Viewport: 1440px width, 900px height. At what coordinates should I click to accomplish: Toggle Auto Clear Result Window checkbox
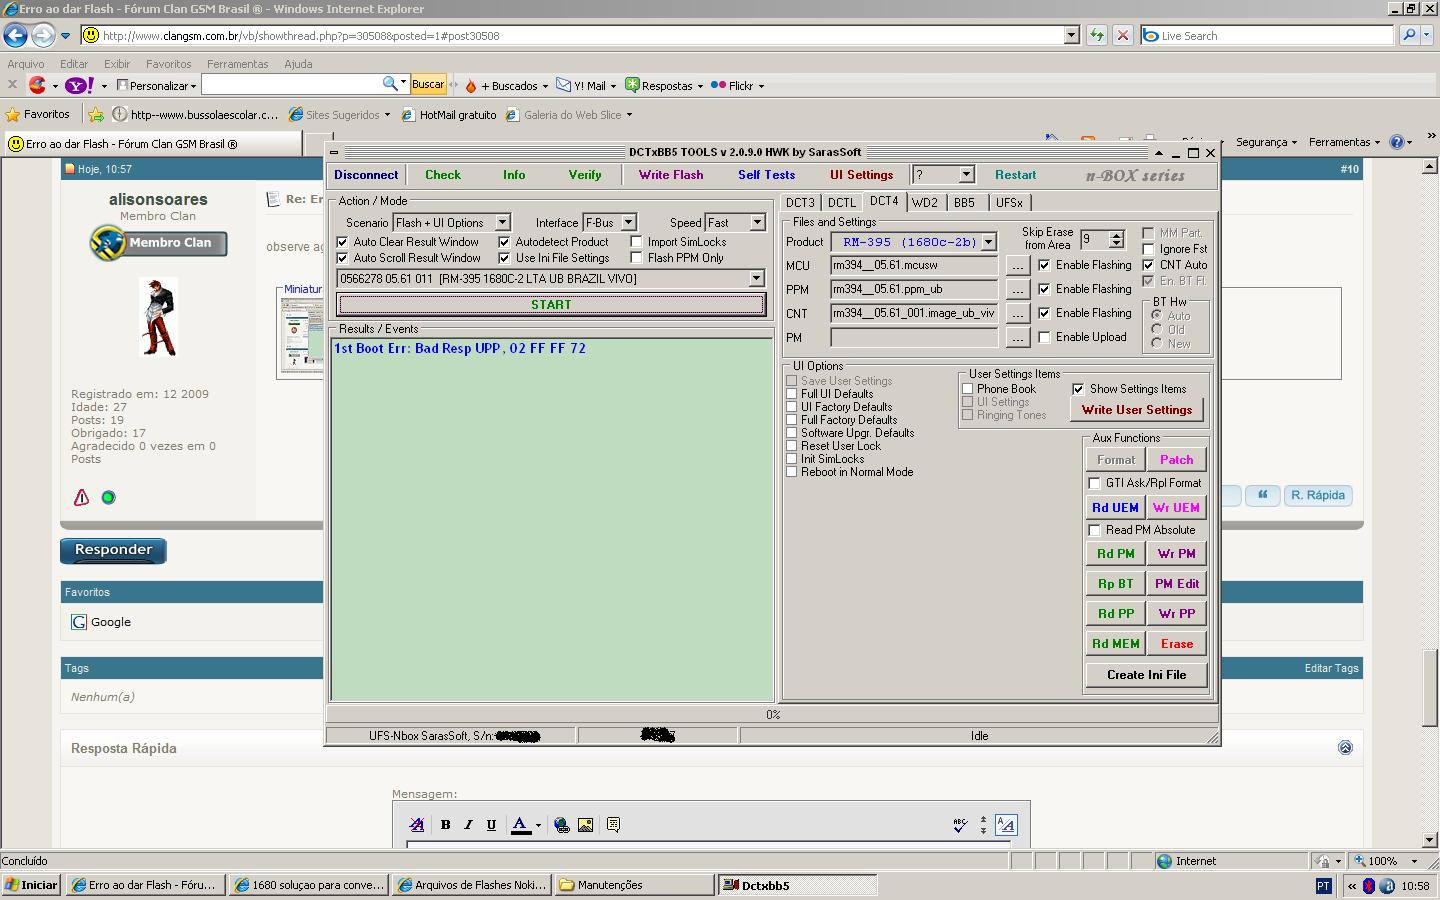click(x=343, y=242)
